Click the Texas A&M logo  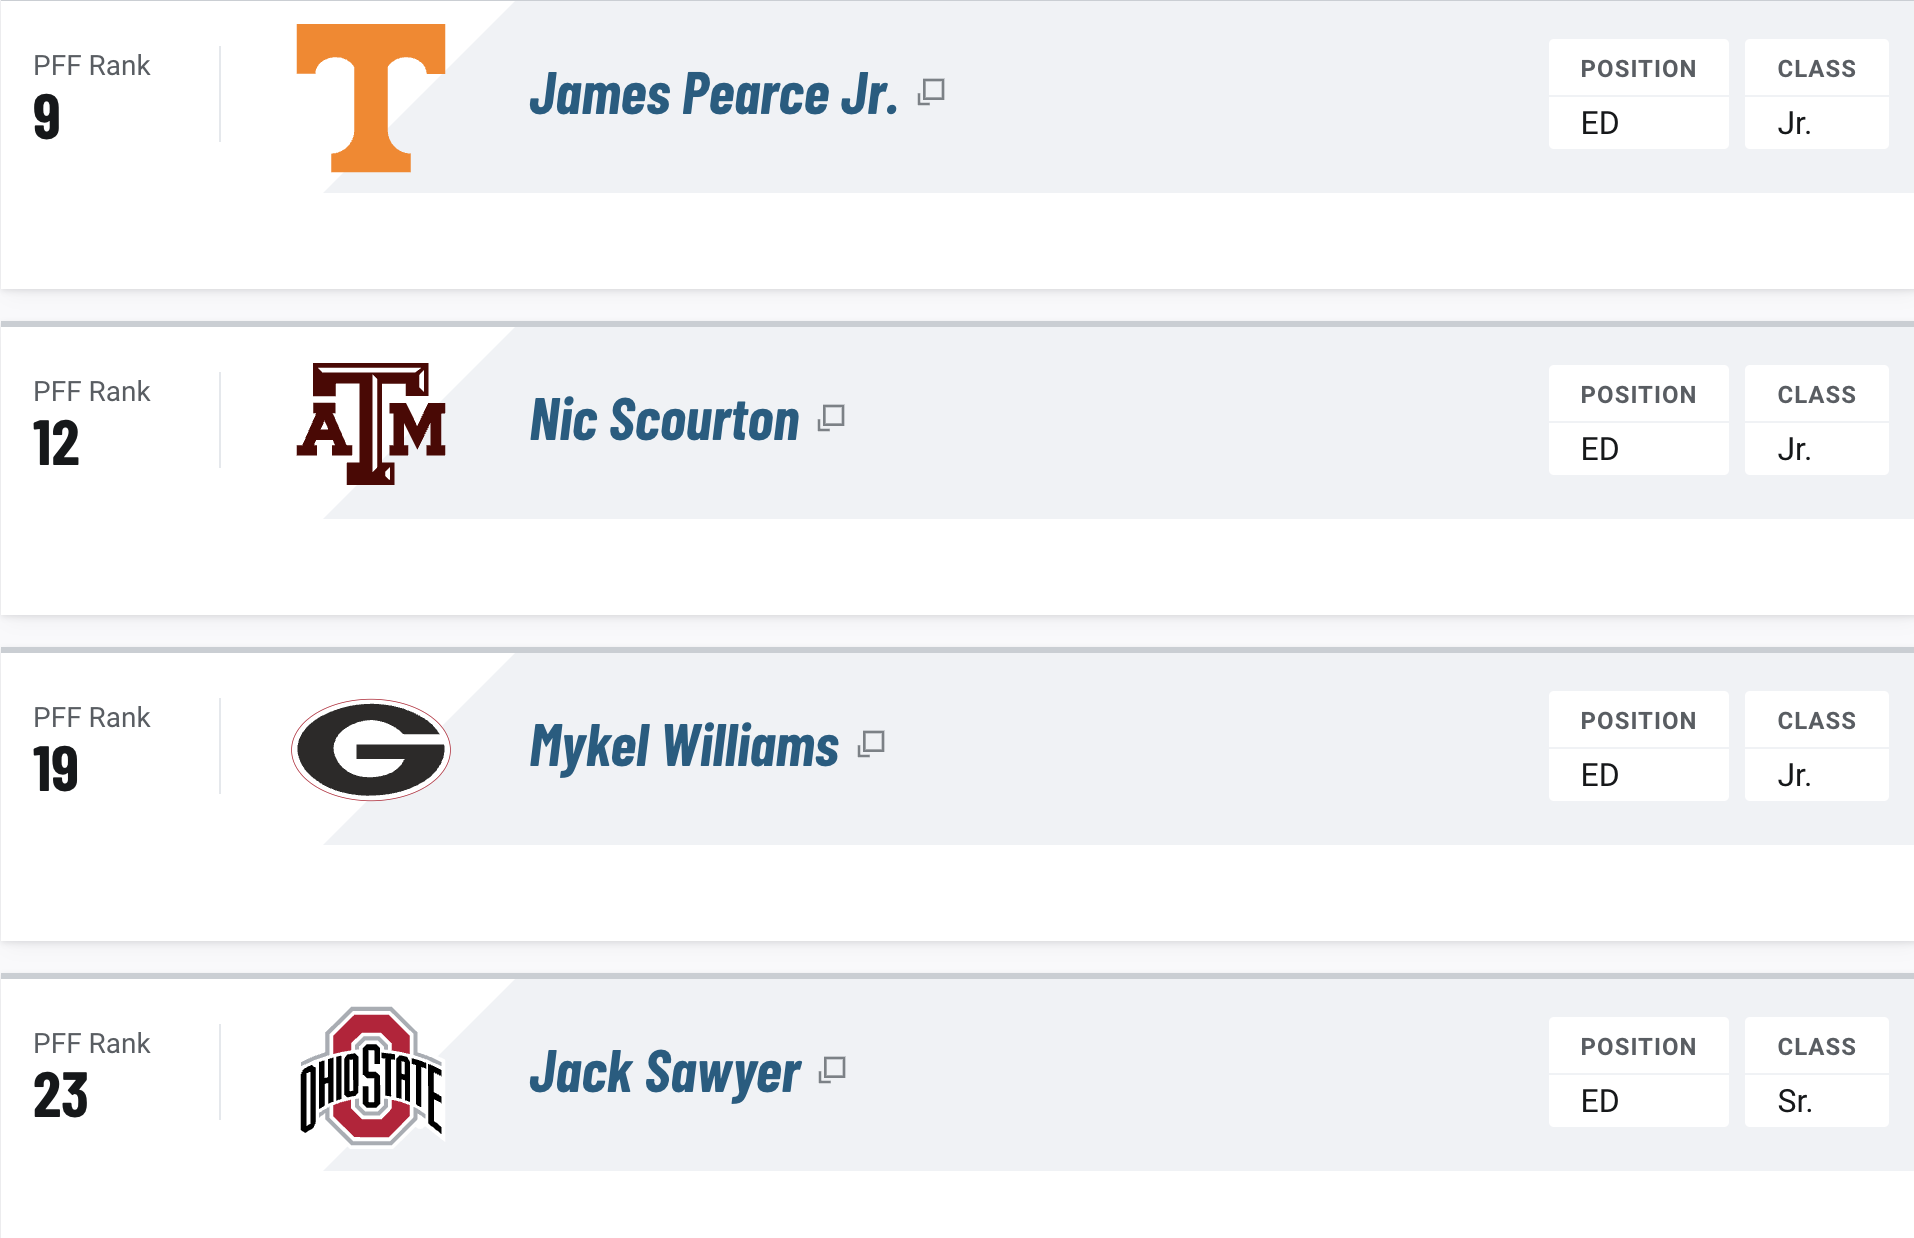click(x=371, y=423)
